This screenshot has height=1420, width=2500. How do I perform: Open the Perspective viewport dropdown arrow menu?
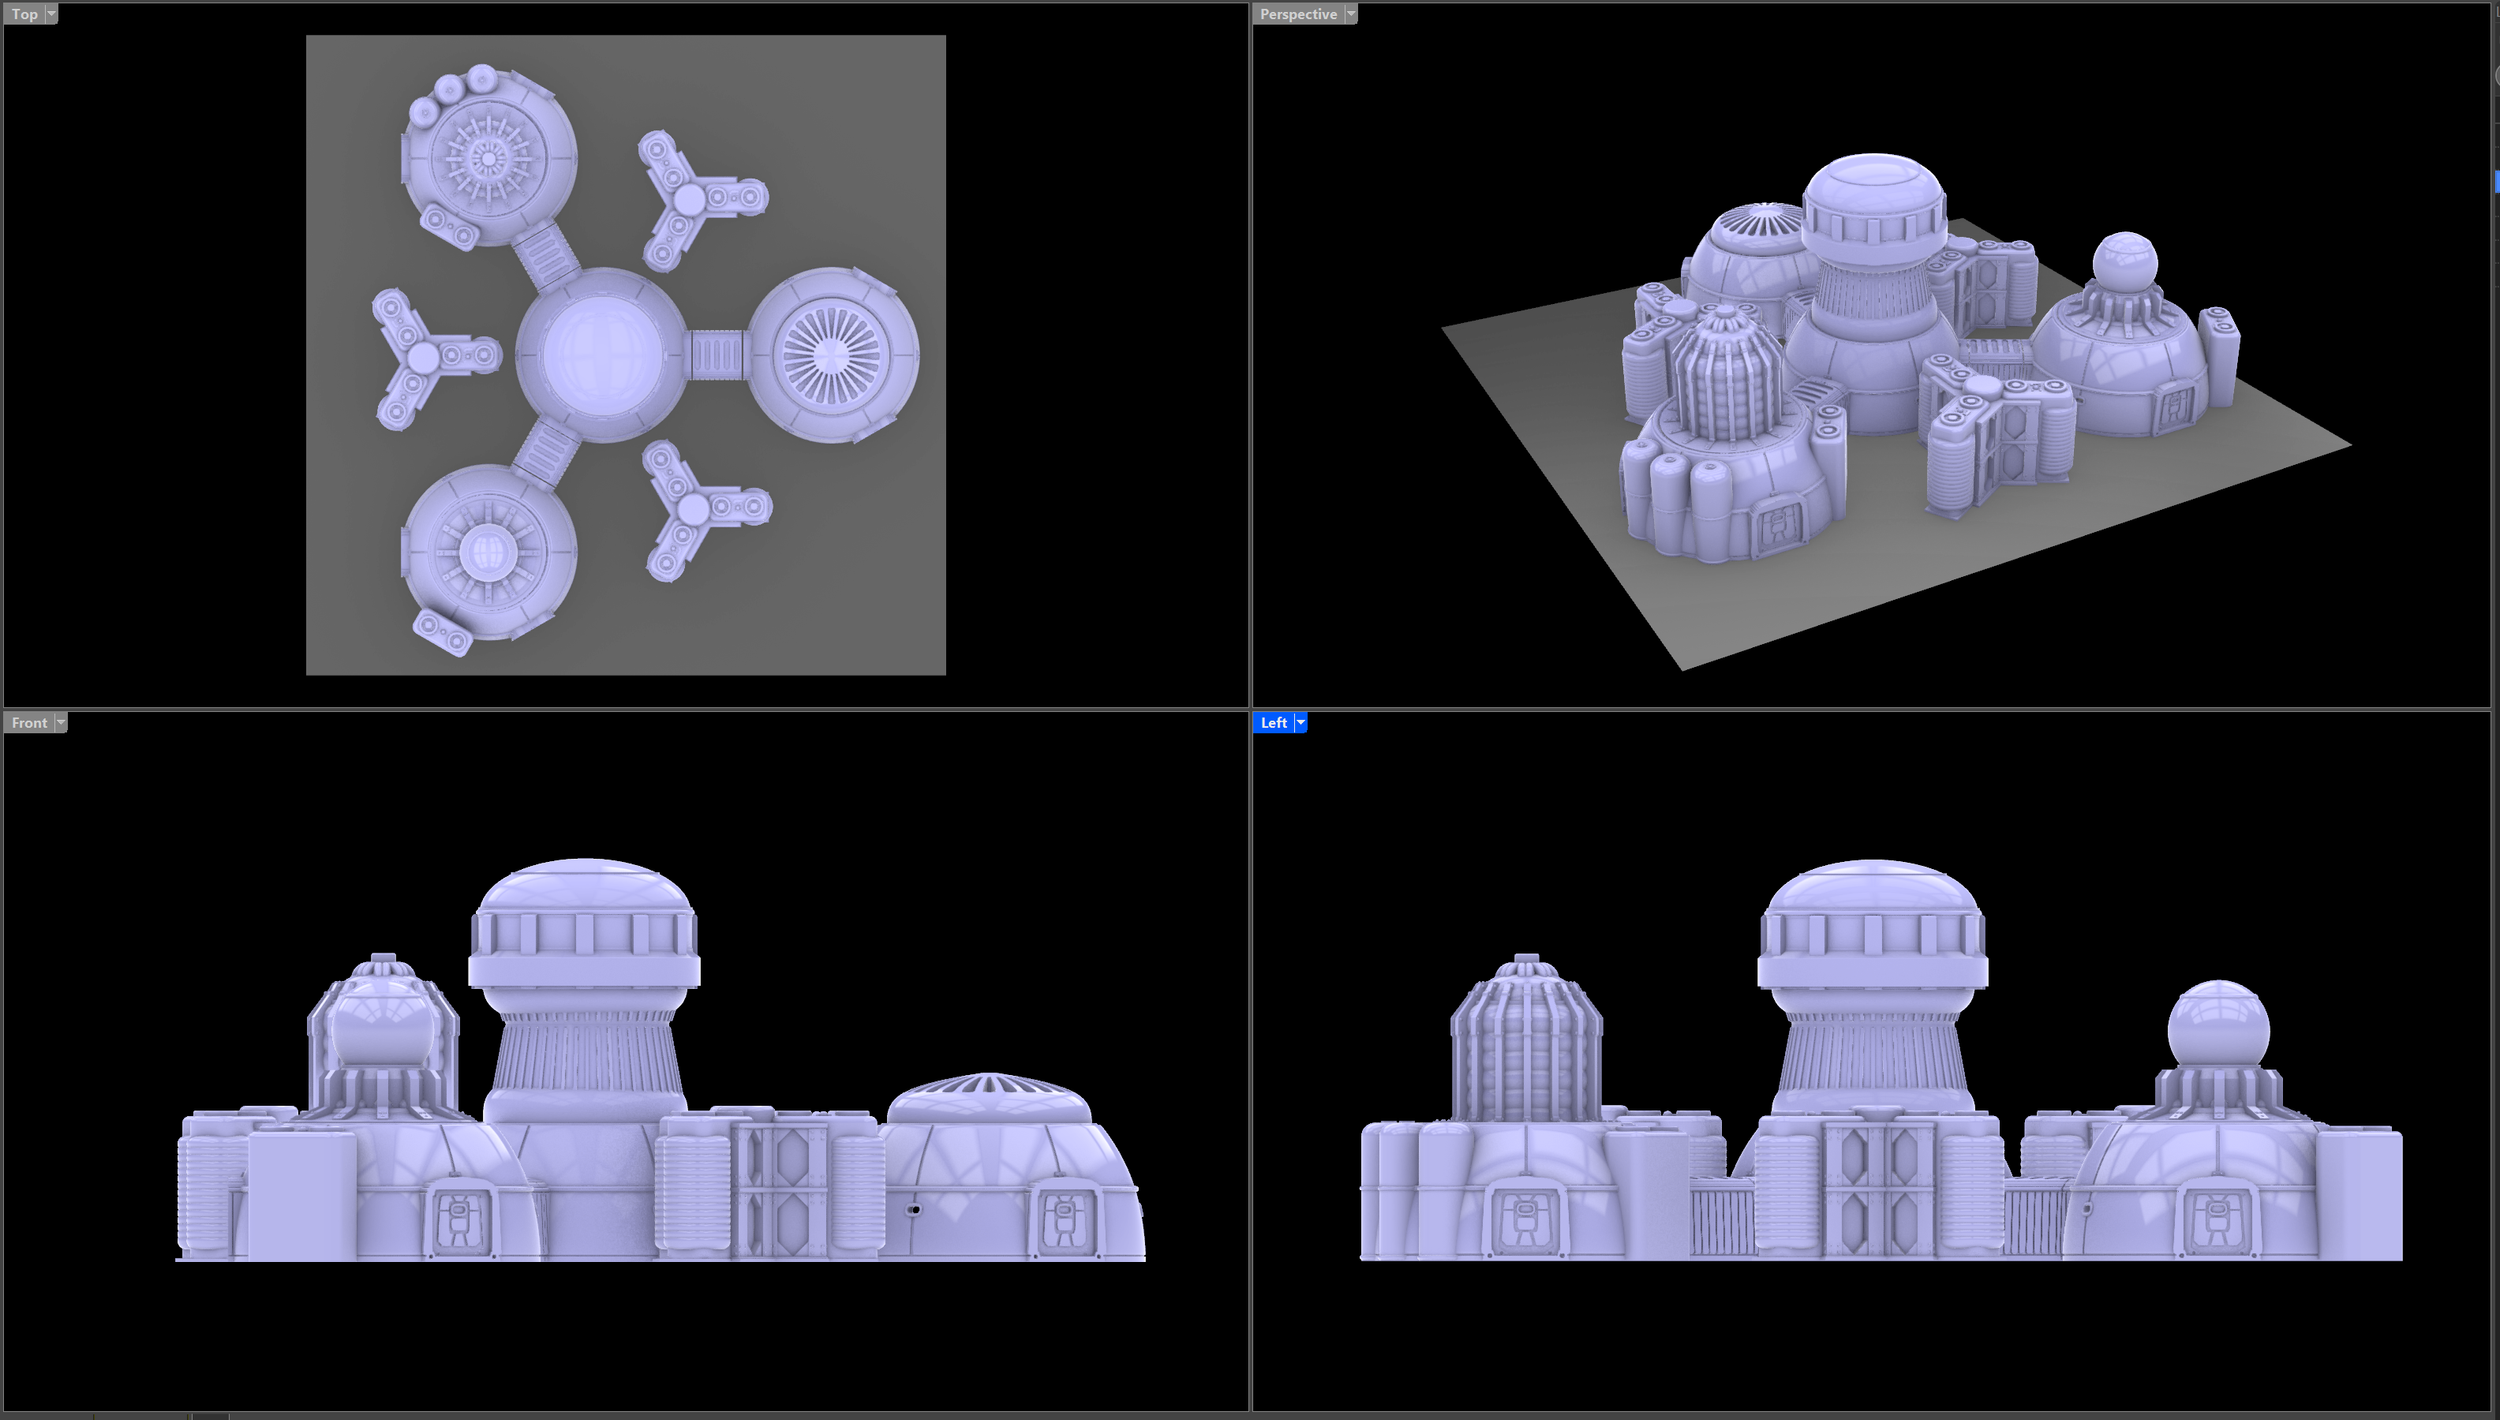point(1350,14)
